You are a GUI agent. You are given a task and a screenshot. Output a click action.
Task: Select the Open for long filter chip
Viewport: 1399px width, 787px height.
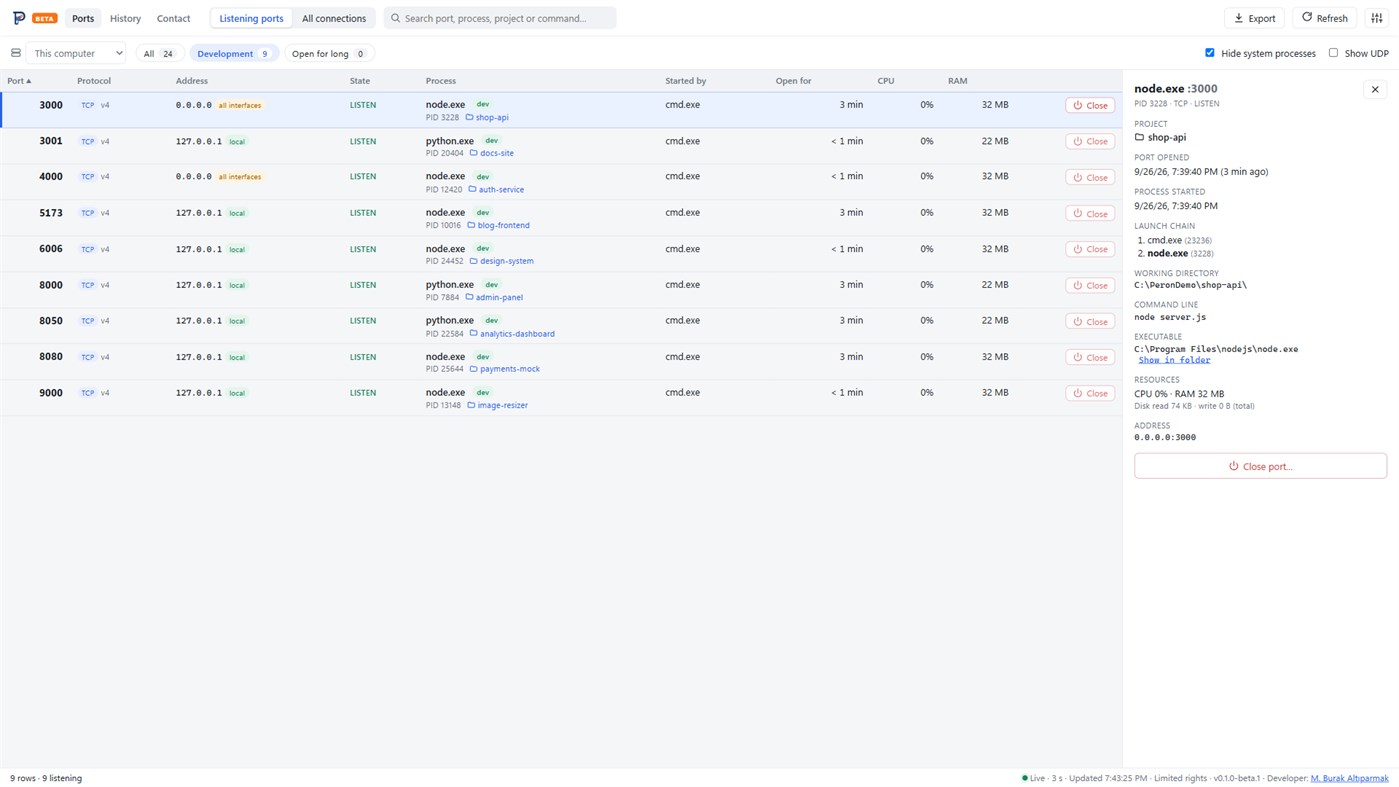click(329, 53)
